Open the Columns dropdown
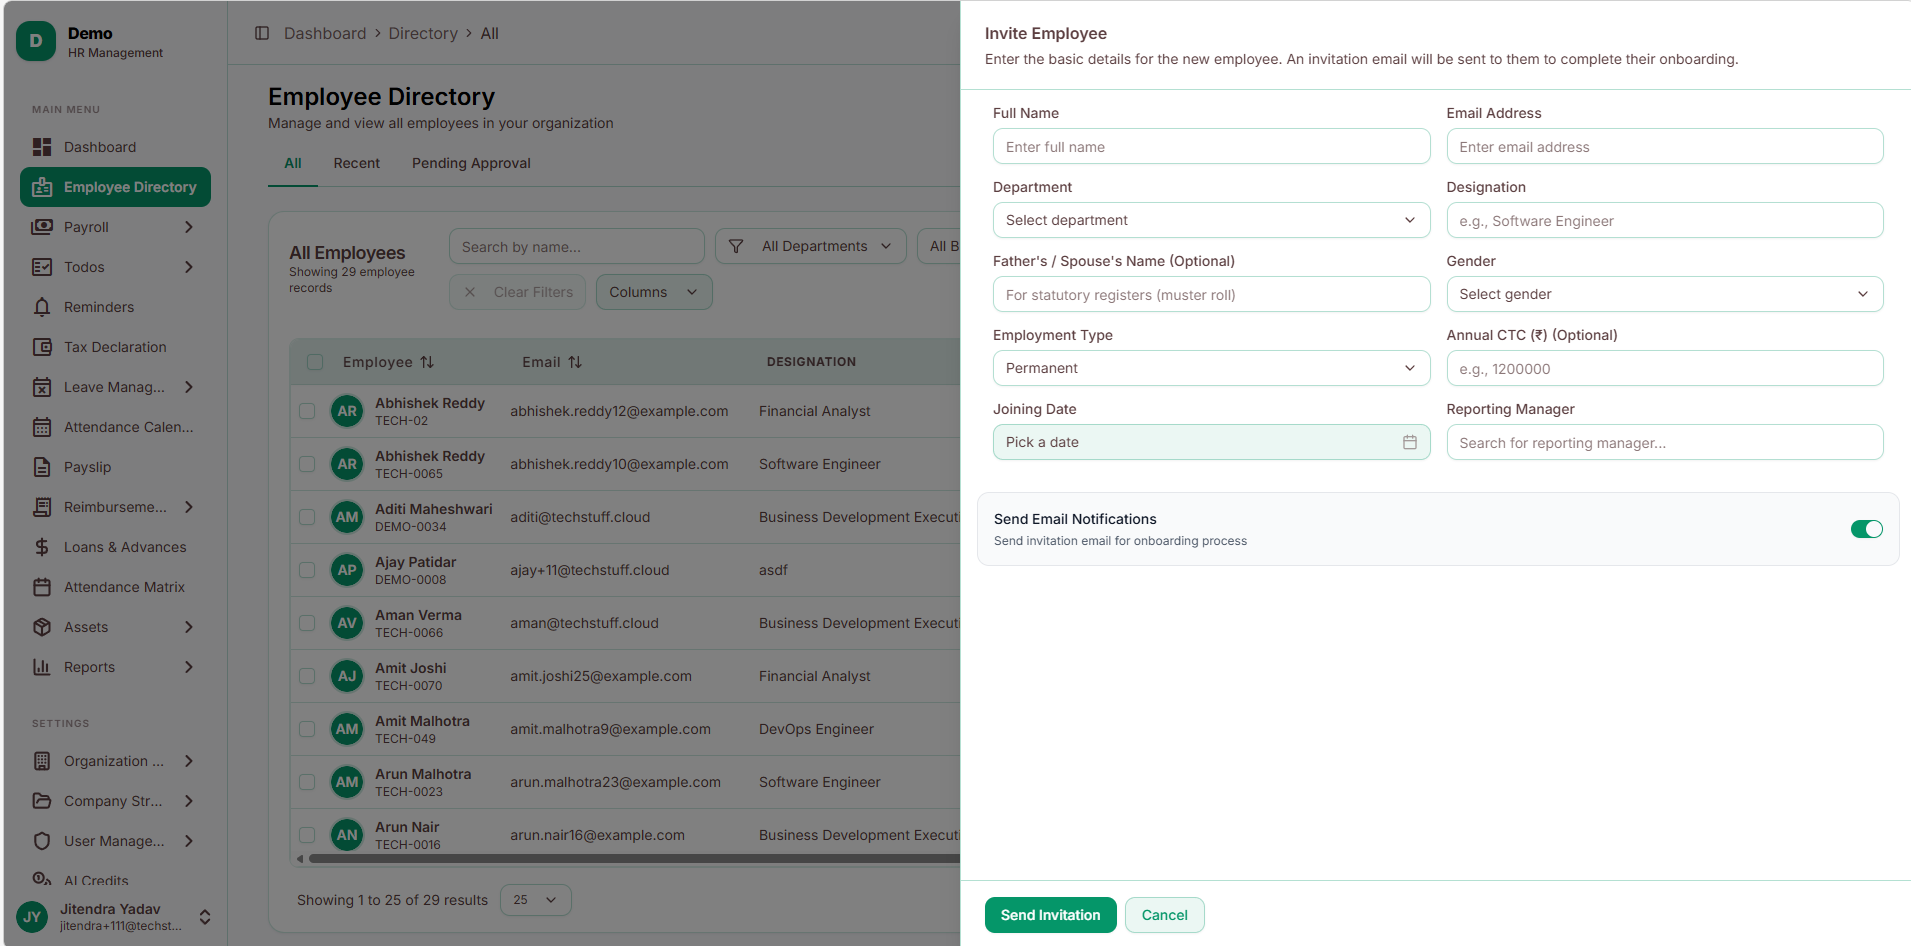Viewport: 1911px width, 946px height. click(x=654, y=292)
